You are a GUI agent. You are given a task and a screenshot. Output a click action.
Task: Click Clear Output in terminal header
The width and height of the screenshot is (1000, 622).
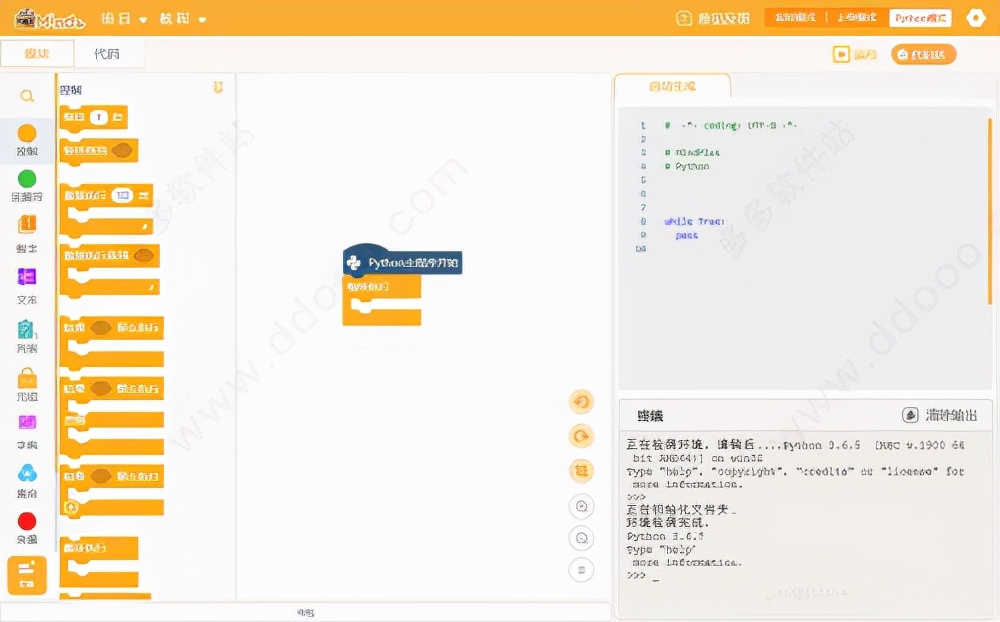tap(940, 415)
